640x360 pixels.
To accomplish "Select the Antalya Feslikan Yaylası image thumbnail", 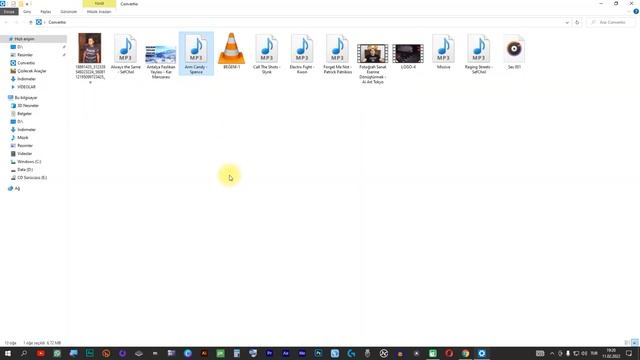I will coord(161,61).
